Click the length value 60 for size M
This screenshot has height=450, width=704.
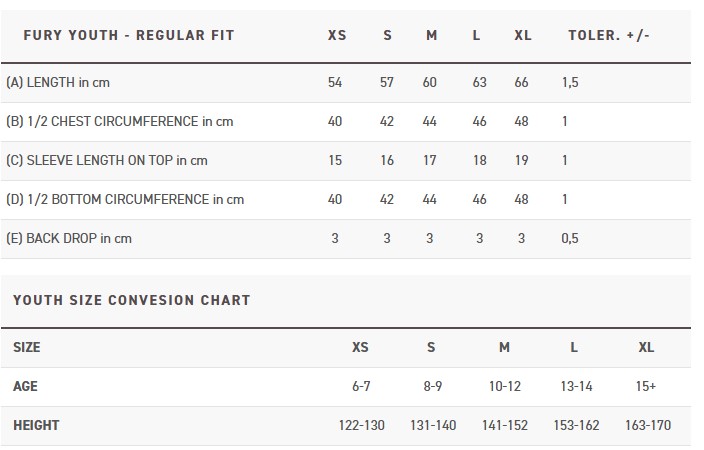pos(430,82)
